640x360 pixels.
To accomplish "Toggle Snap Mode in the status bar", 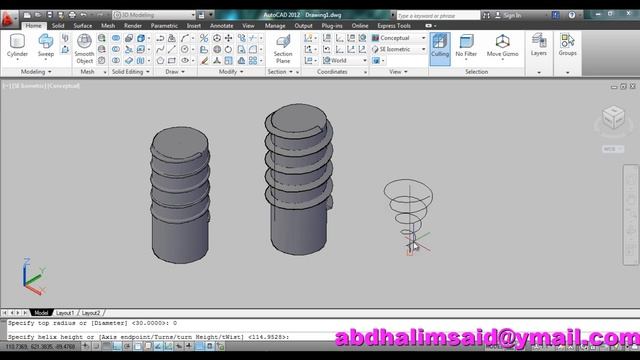I will (96, 347).
